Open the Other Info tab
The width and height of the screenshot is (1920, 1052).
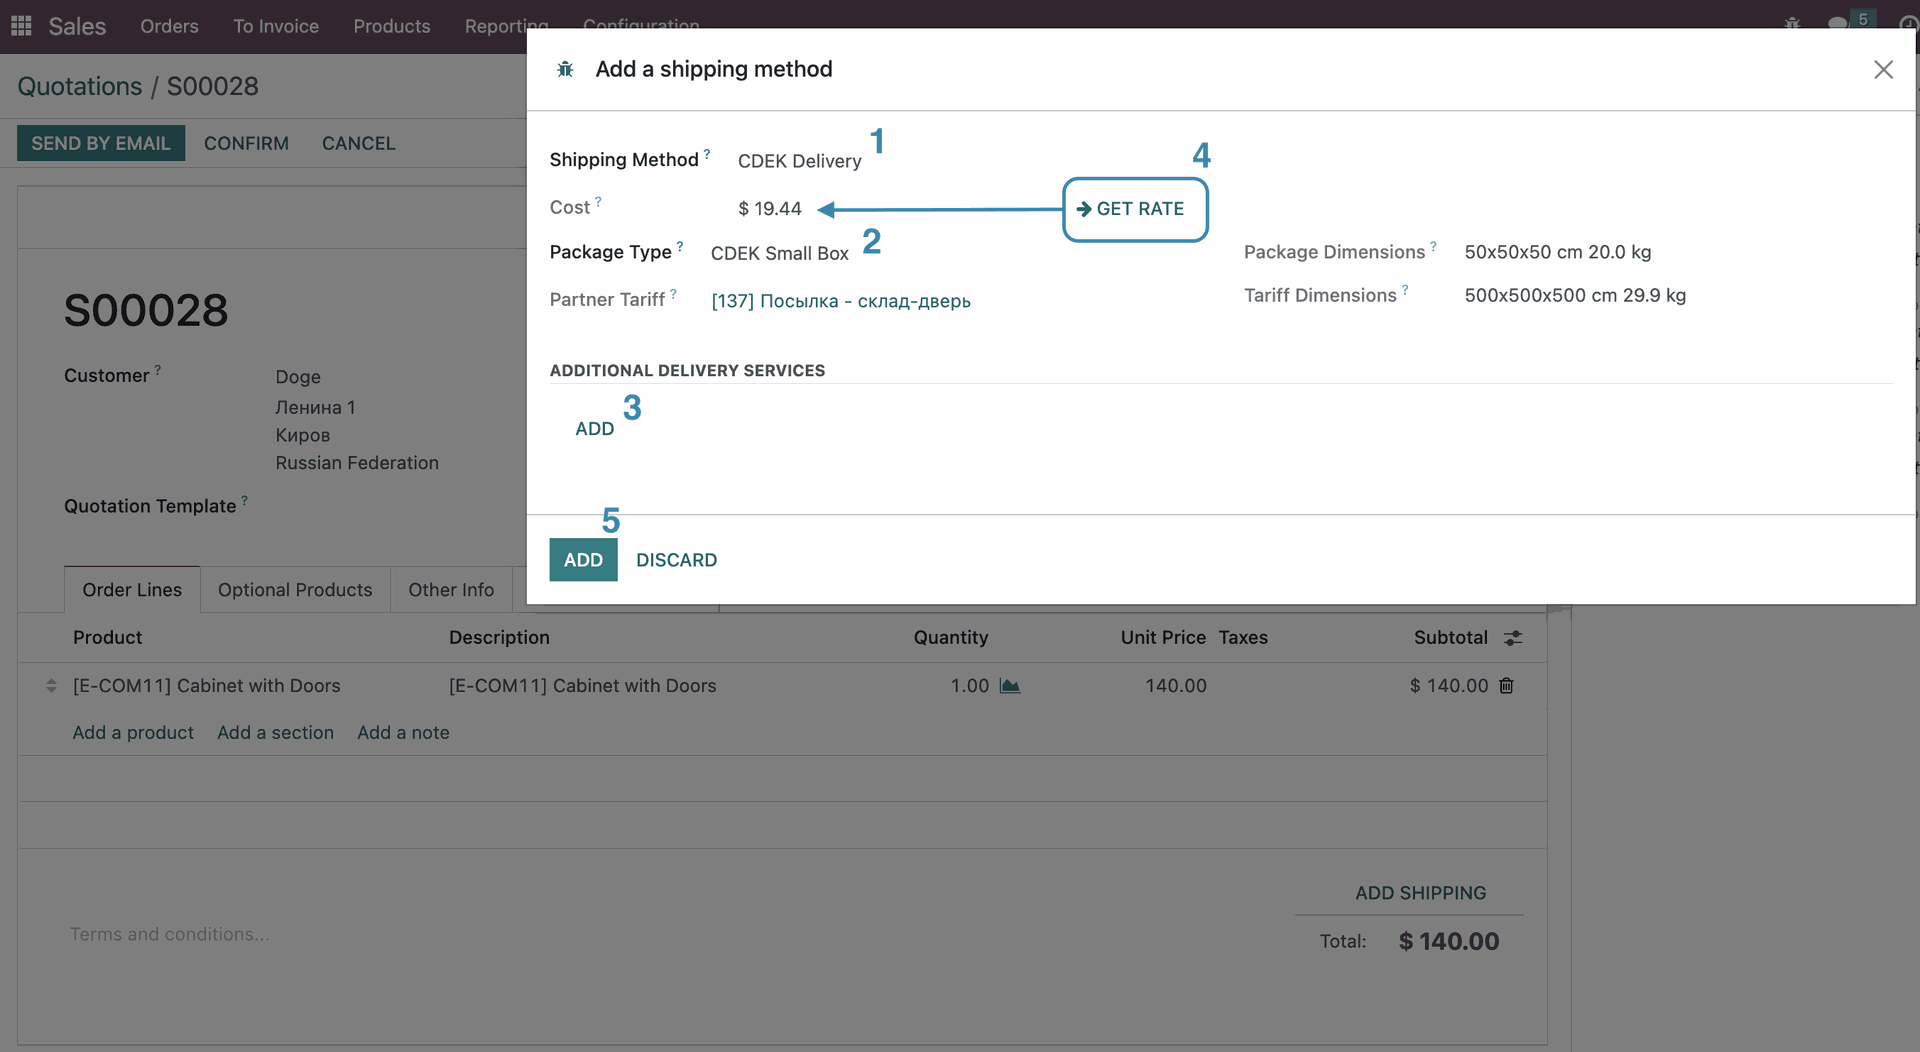click(451, 590)
